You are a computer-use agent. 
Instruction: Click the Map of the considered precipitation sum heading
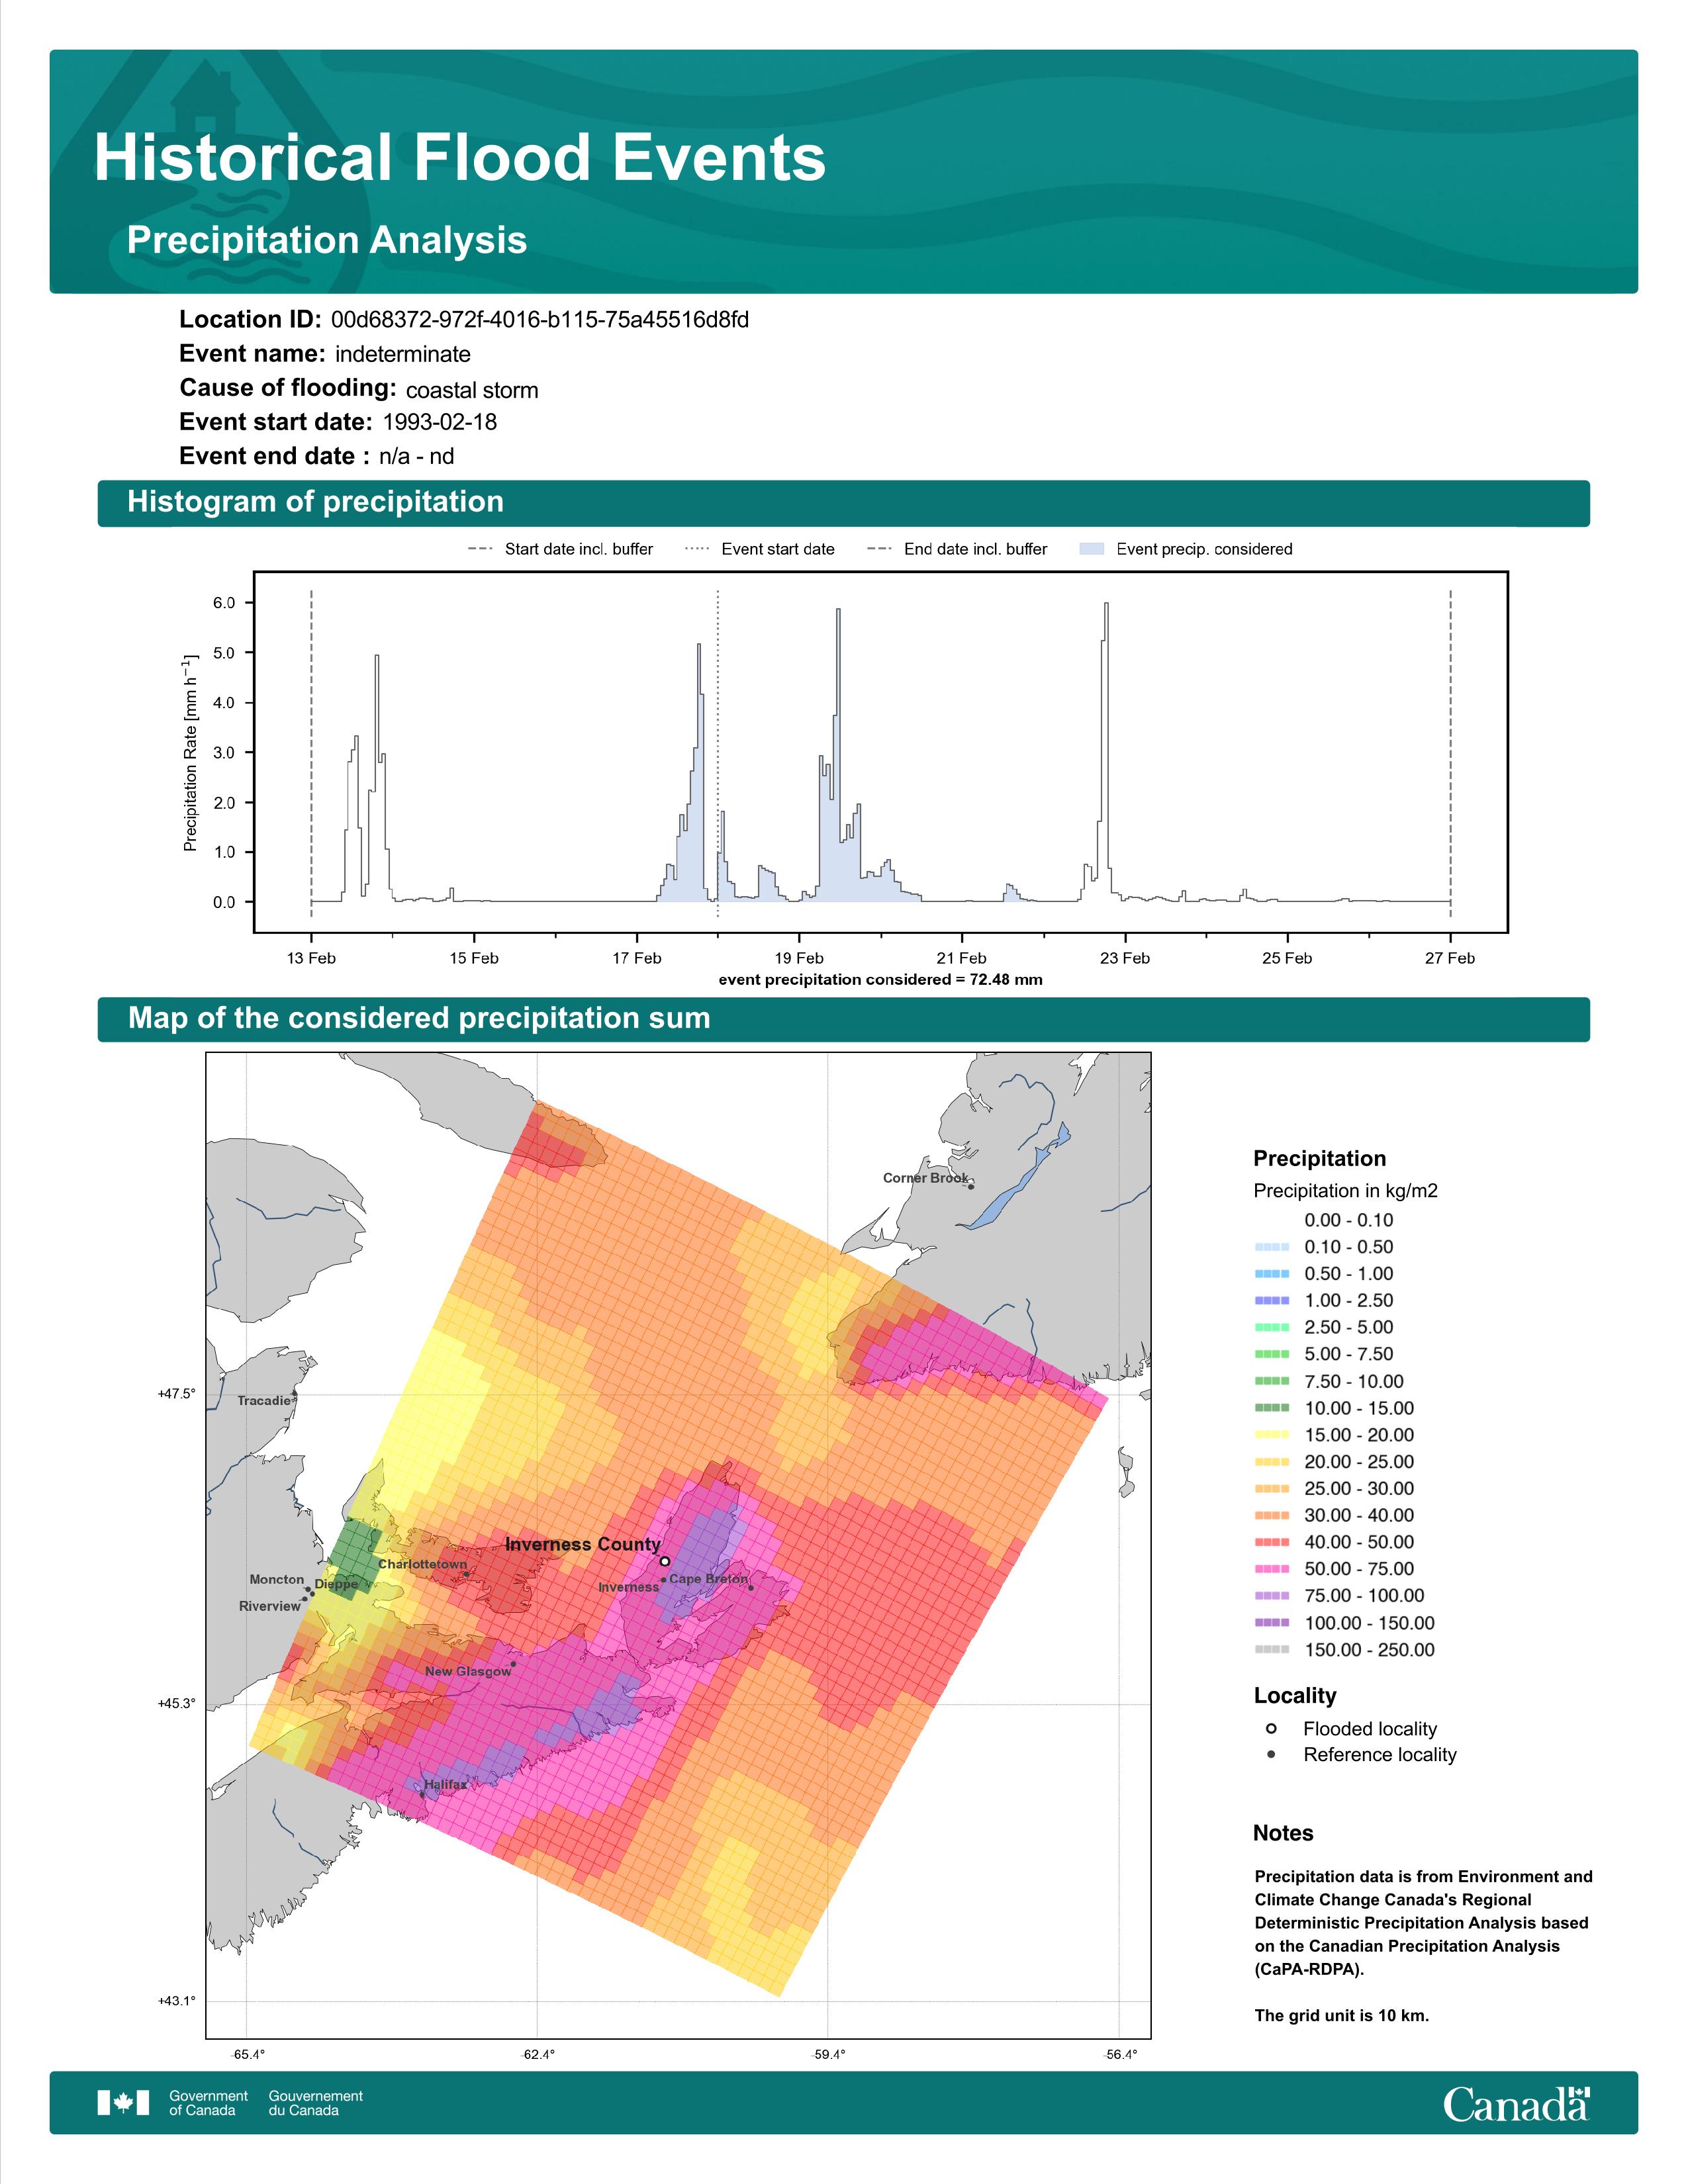419,1018
